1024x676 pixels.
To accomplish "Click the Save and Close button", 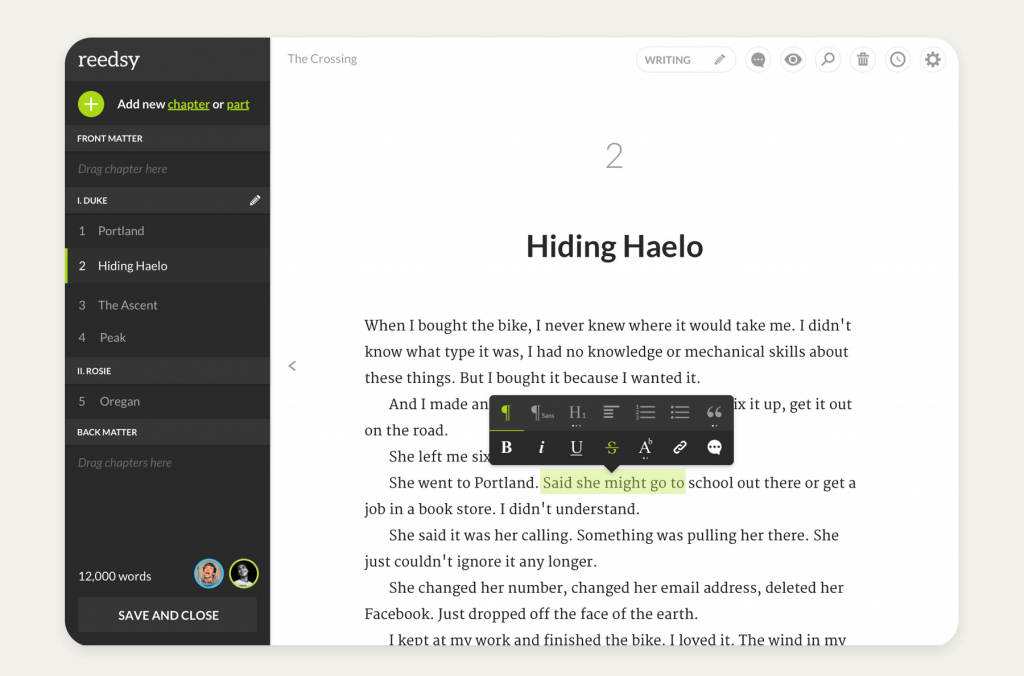I will 168,615.
